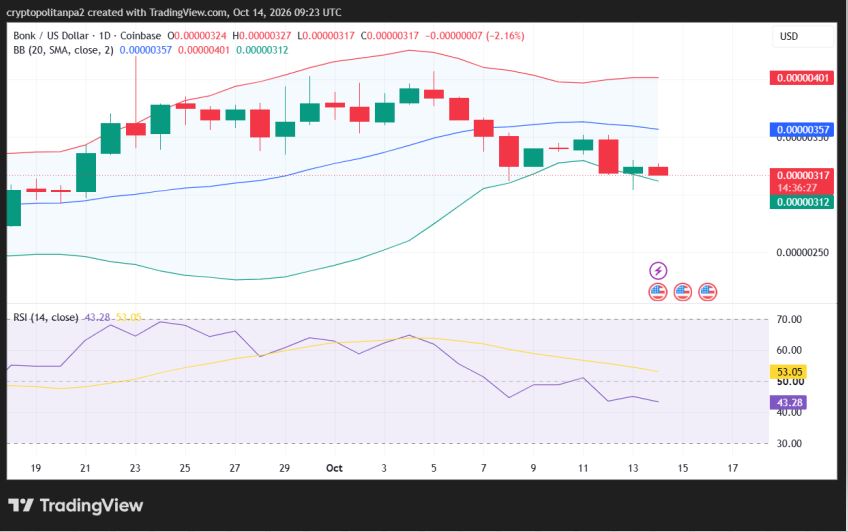Click the open value O0.00000324
Image resolution: width=848 pixels, height=532 pixels.
point(197,36)
